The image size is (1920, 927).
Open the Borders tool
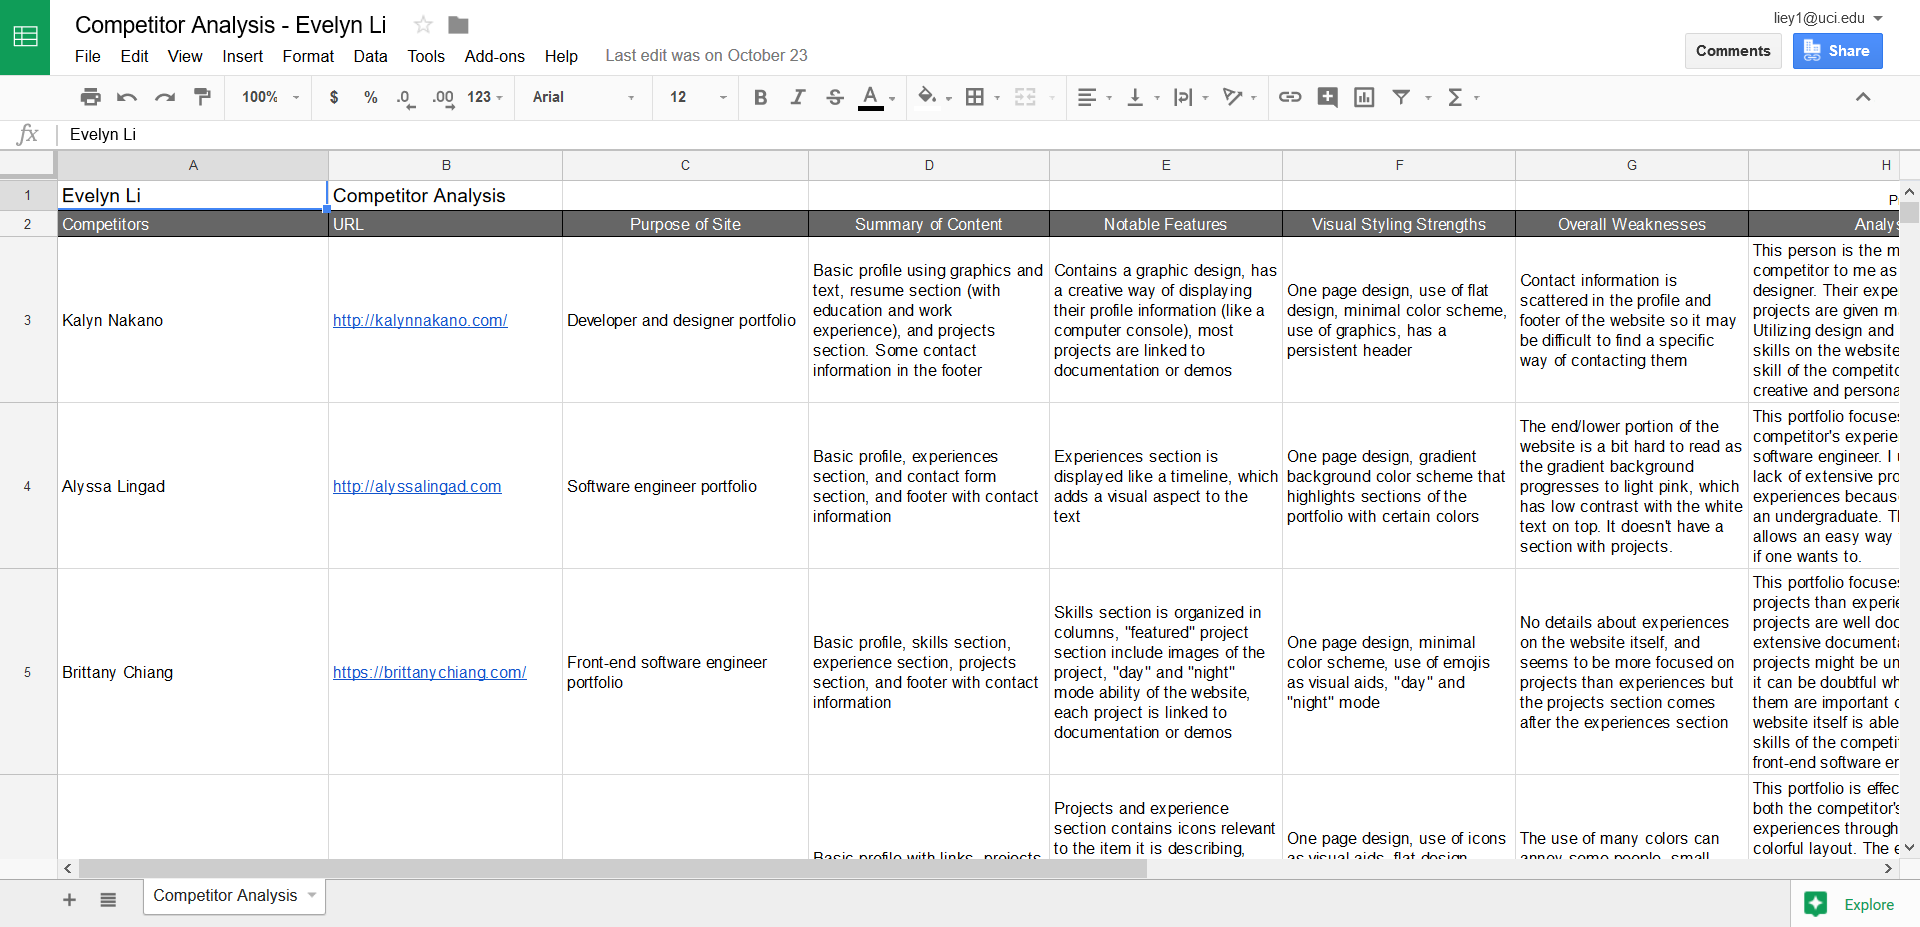click(975, 97)
